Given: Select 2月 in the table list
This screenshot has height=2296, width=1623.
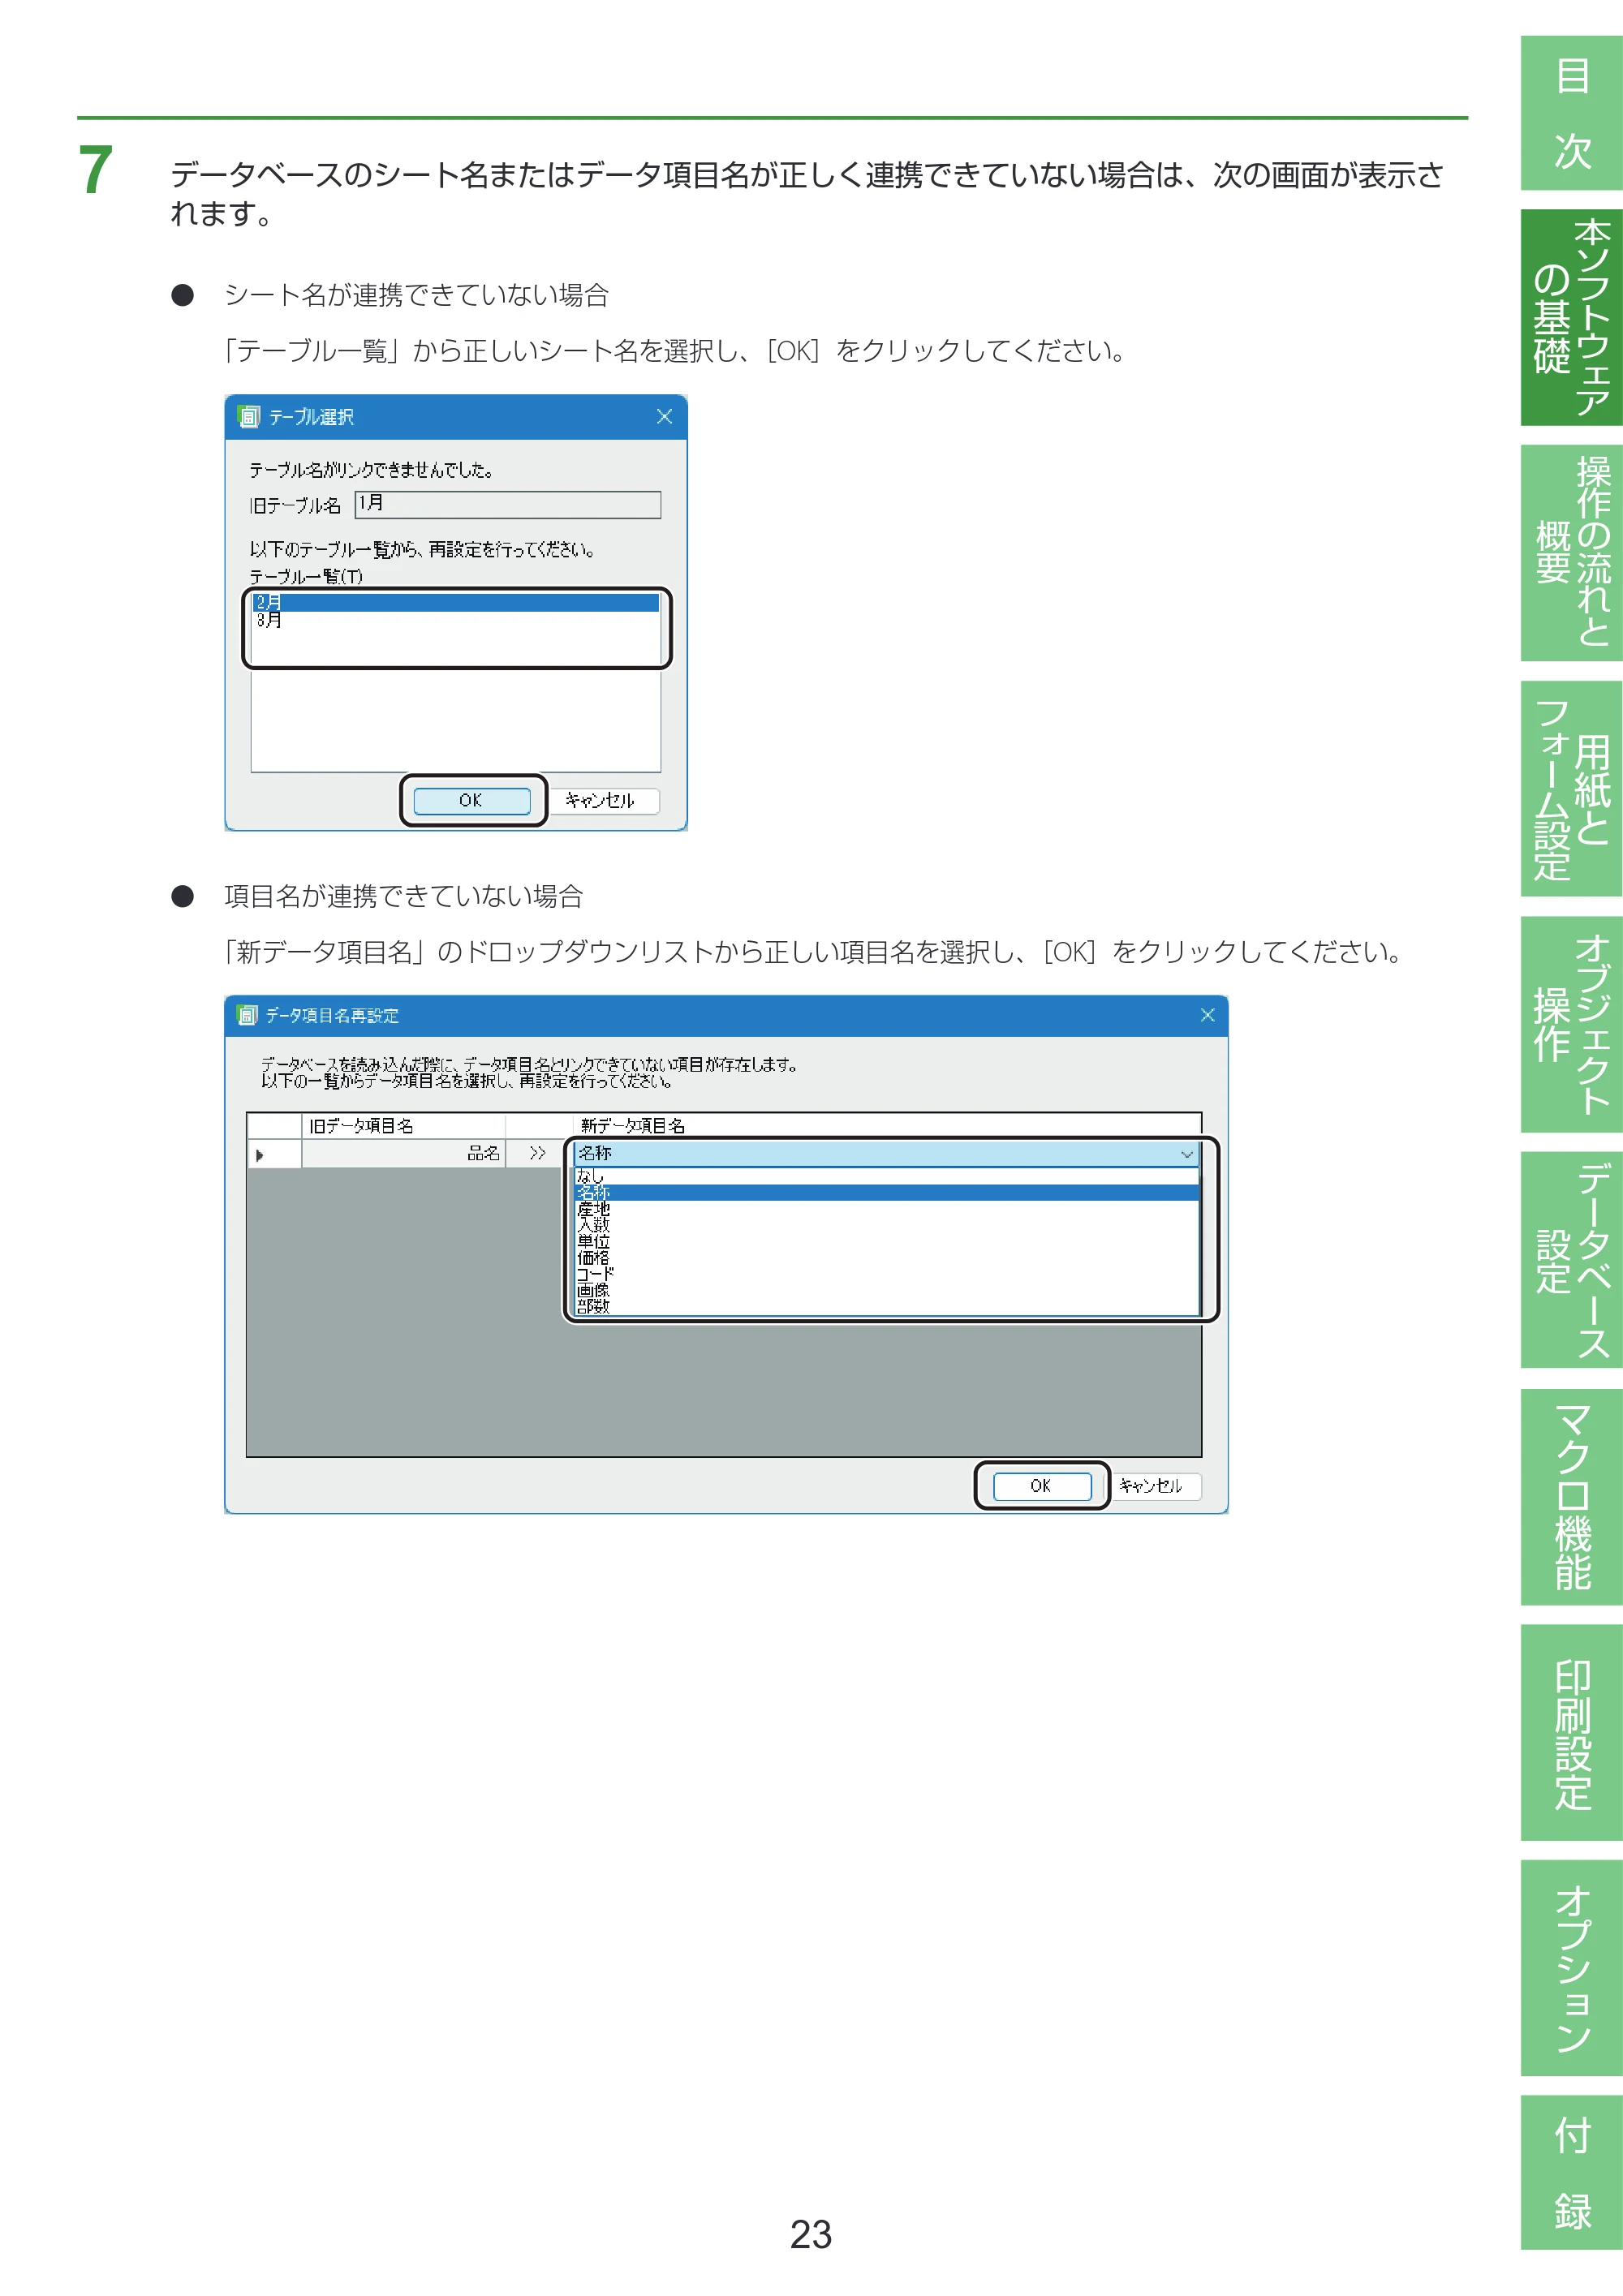Looking at the screenshot, I should 455,602.
